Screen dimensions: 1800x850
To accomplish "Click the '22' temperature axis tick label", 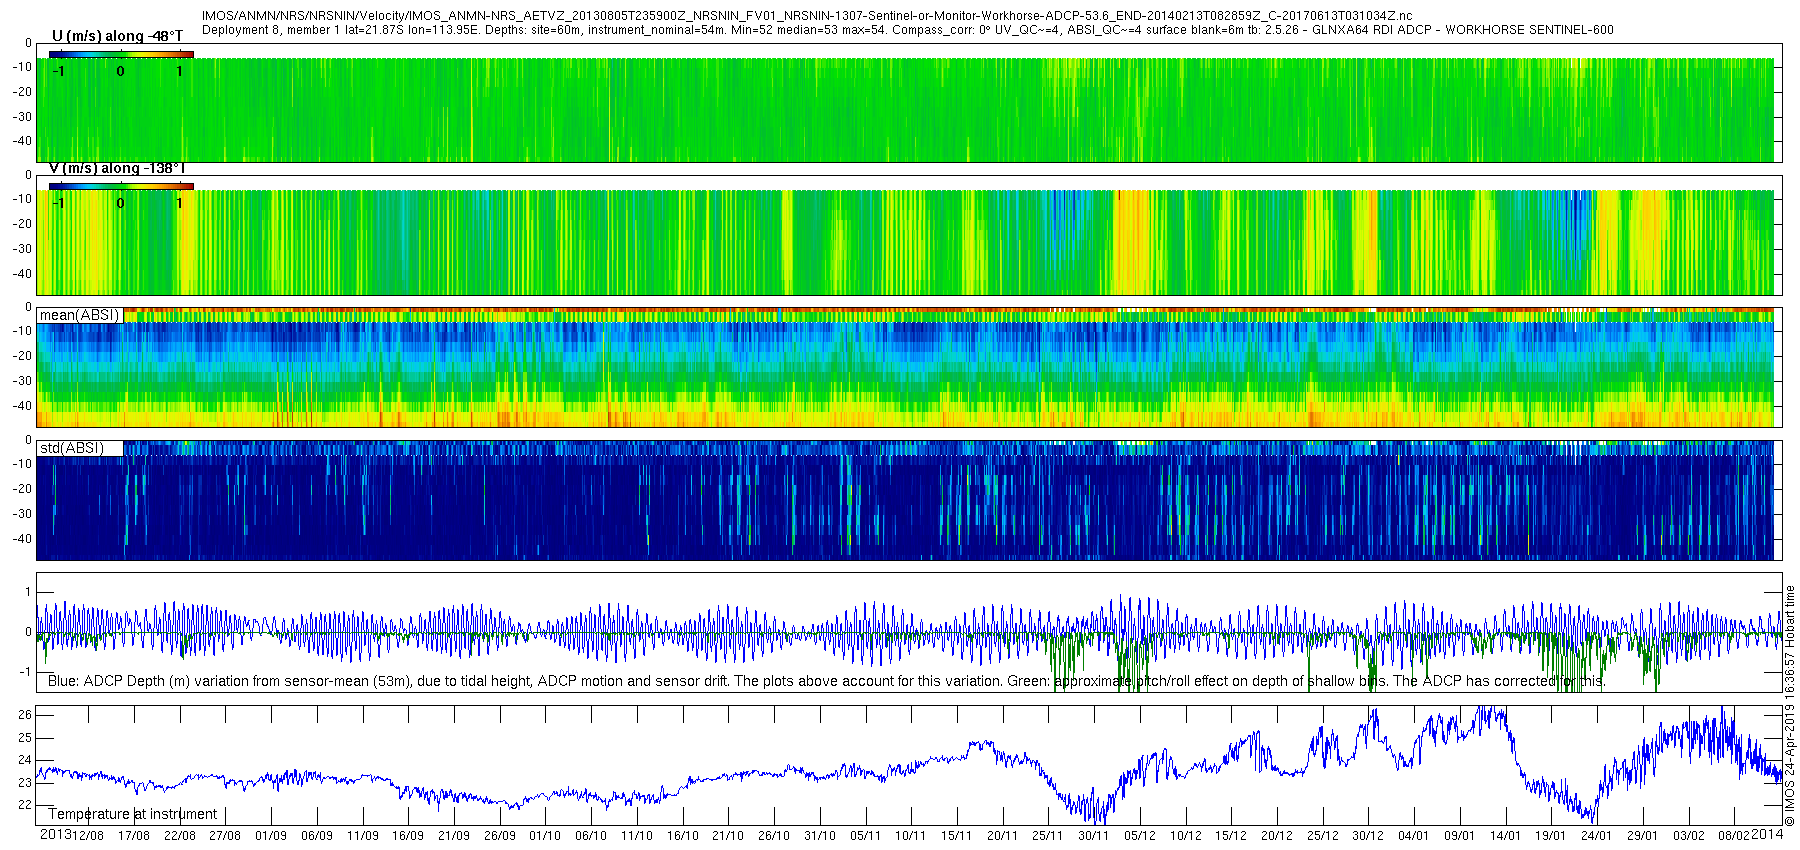I will pos(25,805).
